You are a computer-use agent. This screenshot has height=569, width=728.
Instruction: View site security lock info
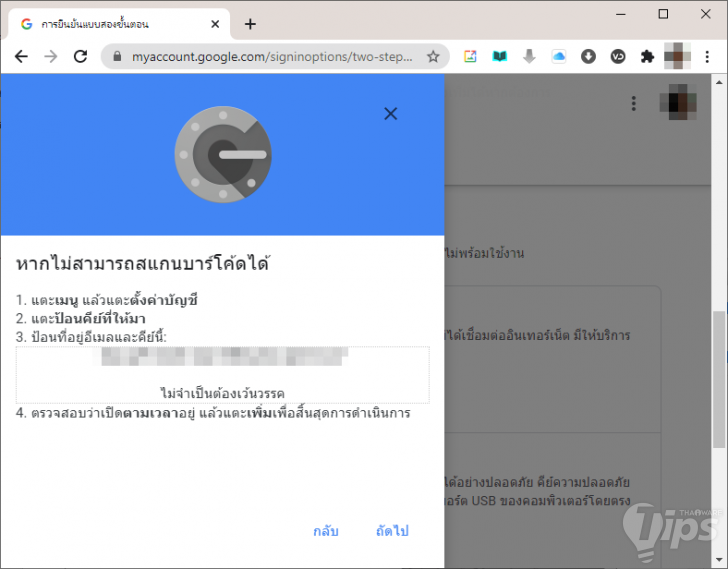tap(117, 57)
